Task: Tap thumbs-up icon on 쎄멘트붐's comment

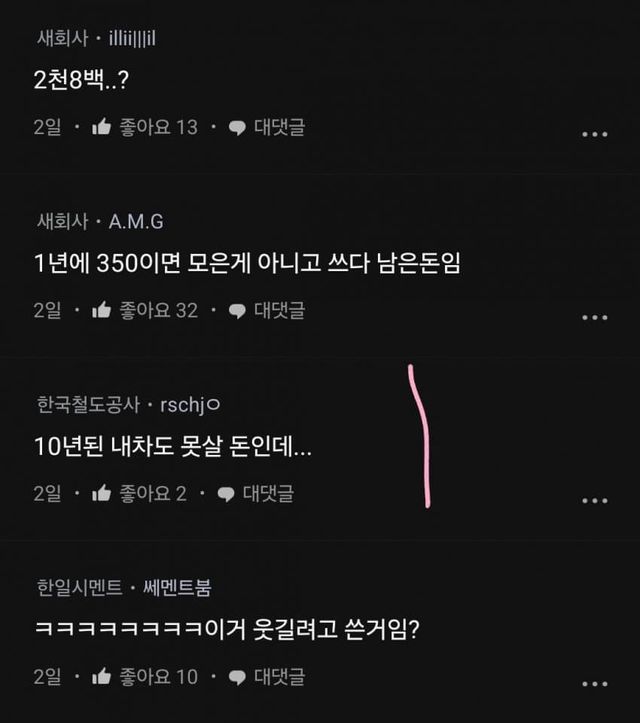Action: click(101, 676)
